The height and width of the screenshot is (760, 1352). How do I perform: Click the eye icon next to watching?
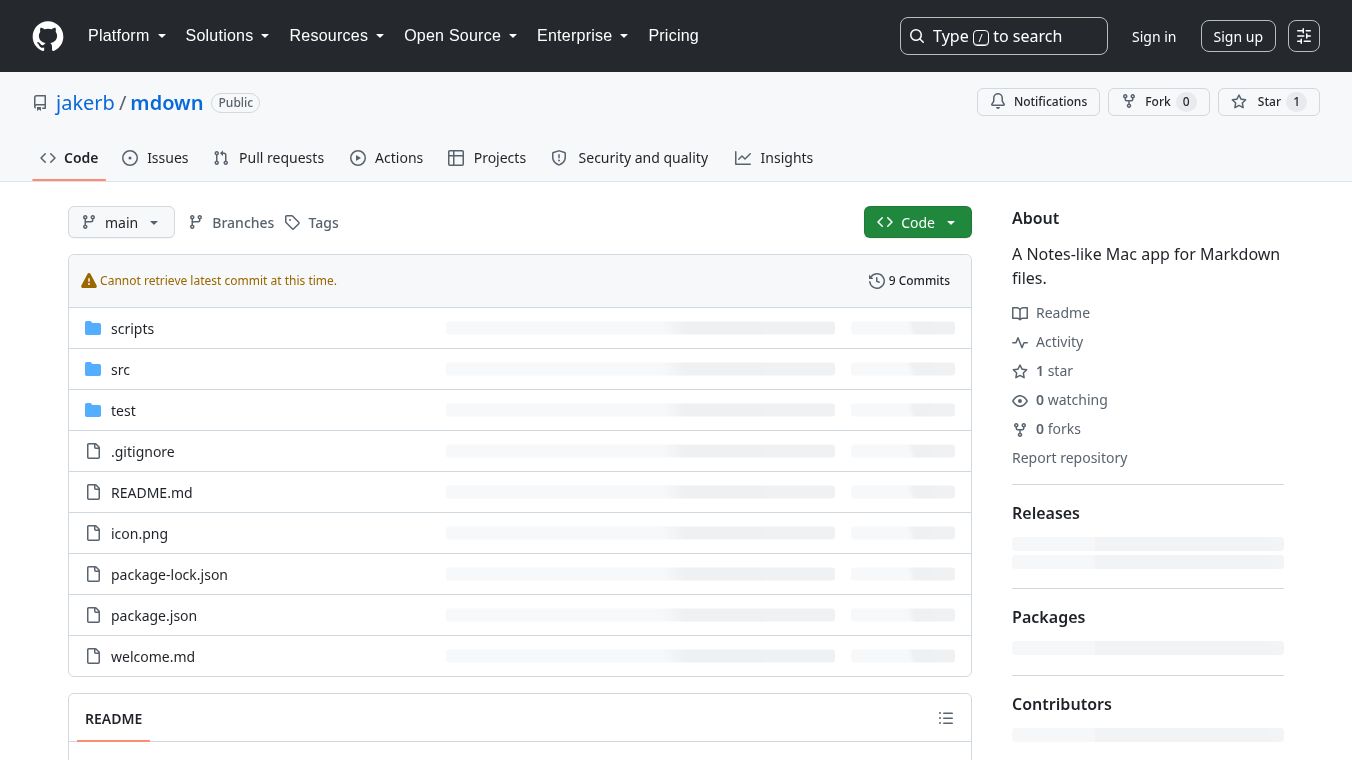point(1020,400)
